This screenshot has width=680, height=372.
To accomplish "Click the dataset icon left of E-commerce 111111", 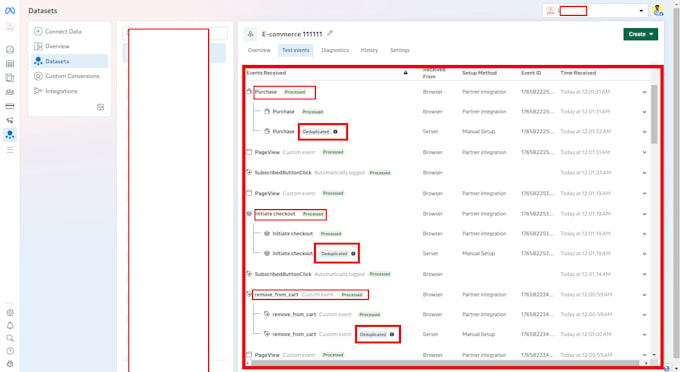I will click(250, 34).
